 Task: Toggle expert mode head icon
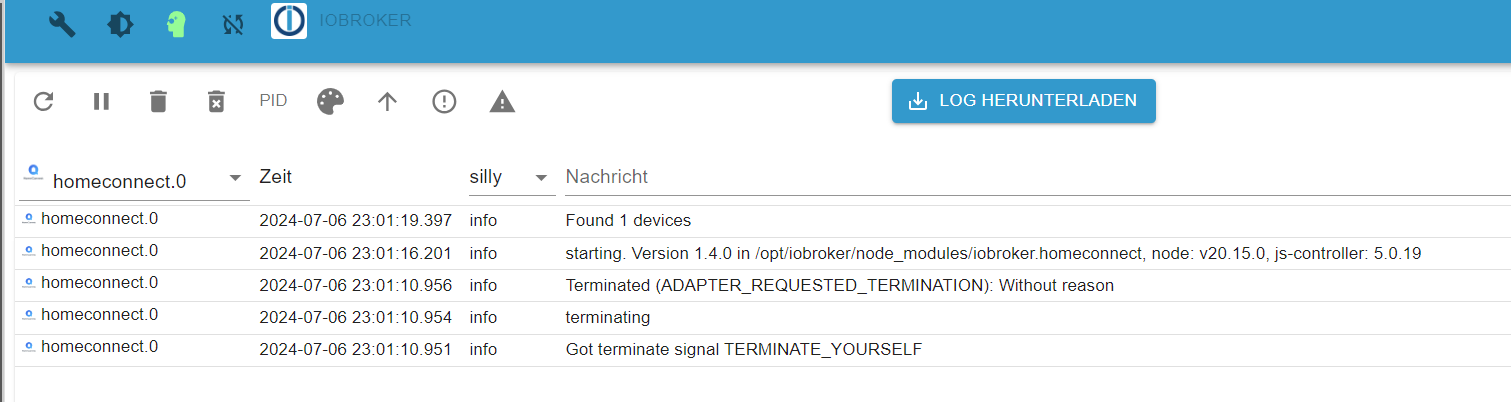point(177,24)
